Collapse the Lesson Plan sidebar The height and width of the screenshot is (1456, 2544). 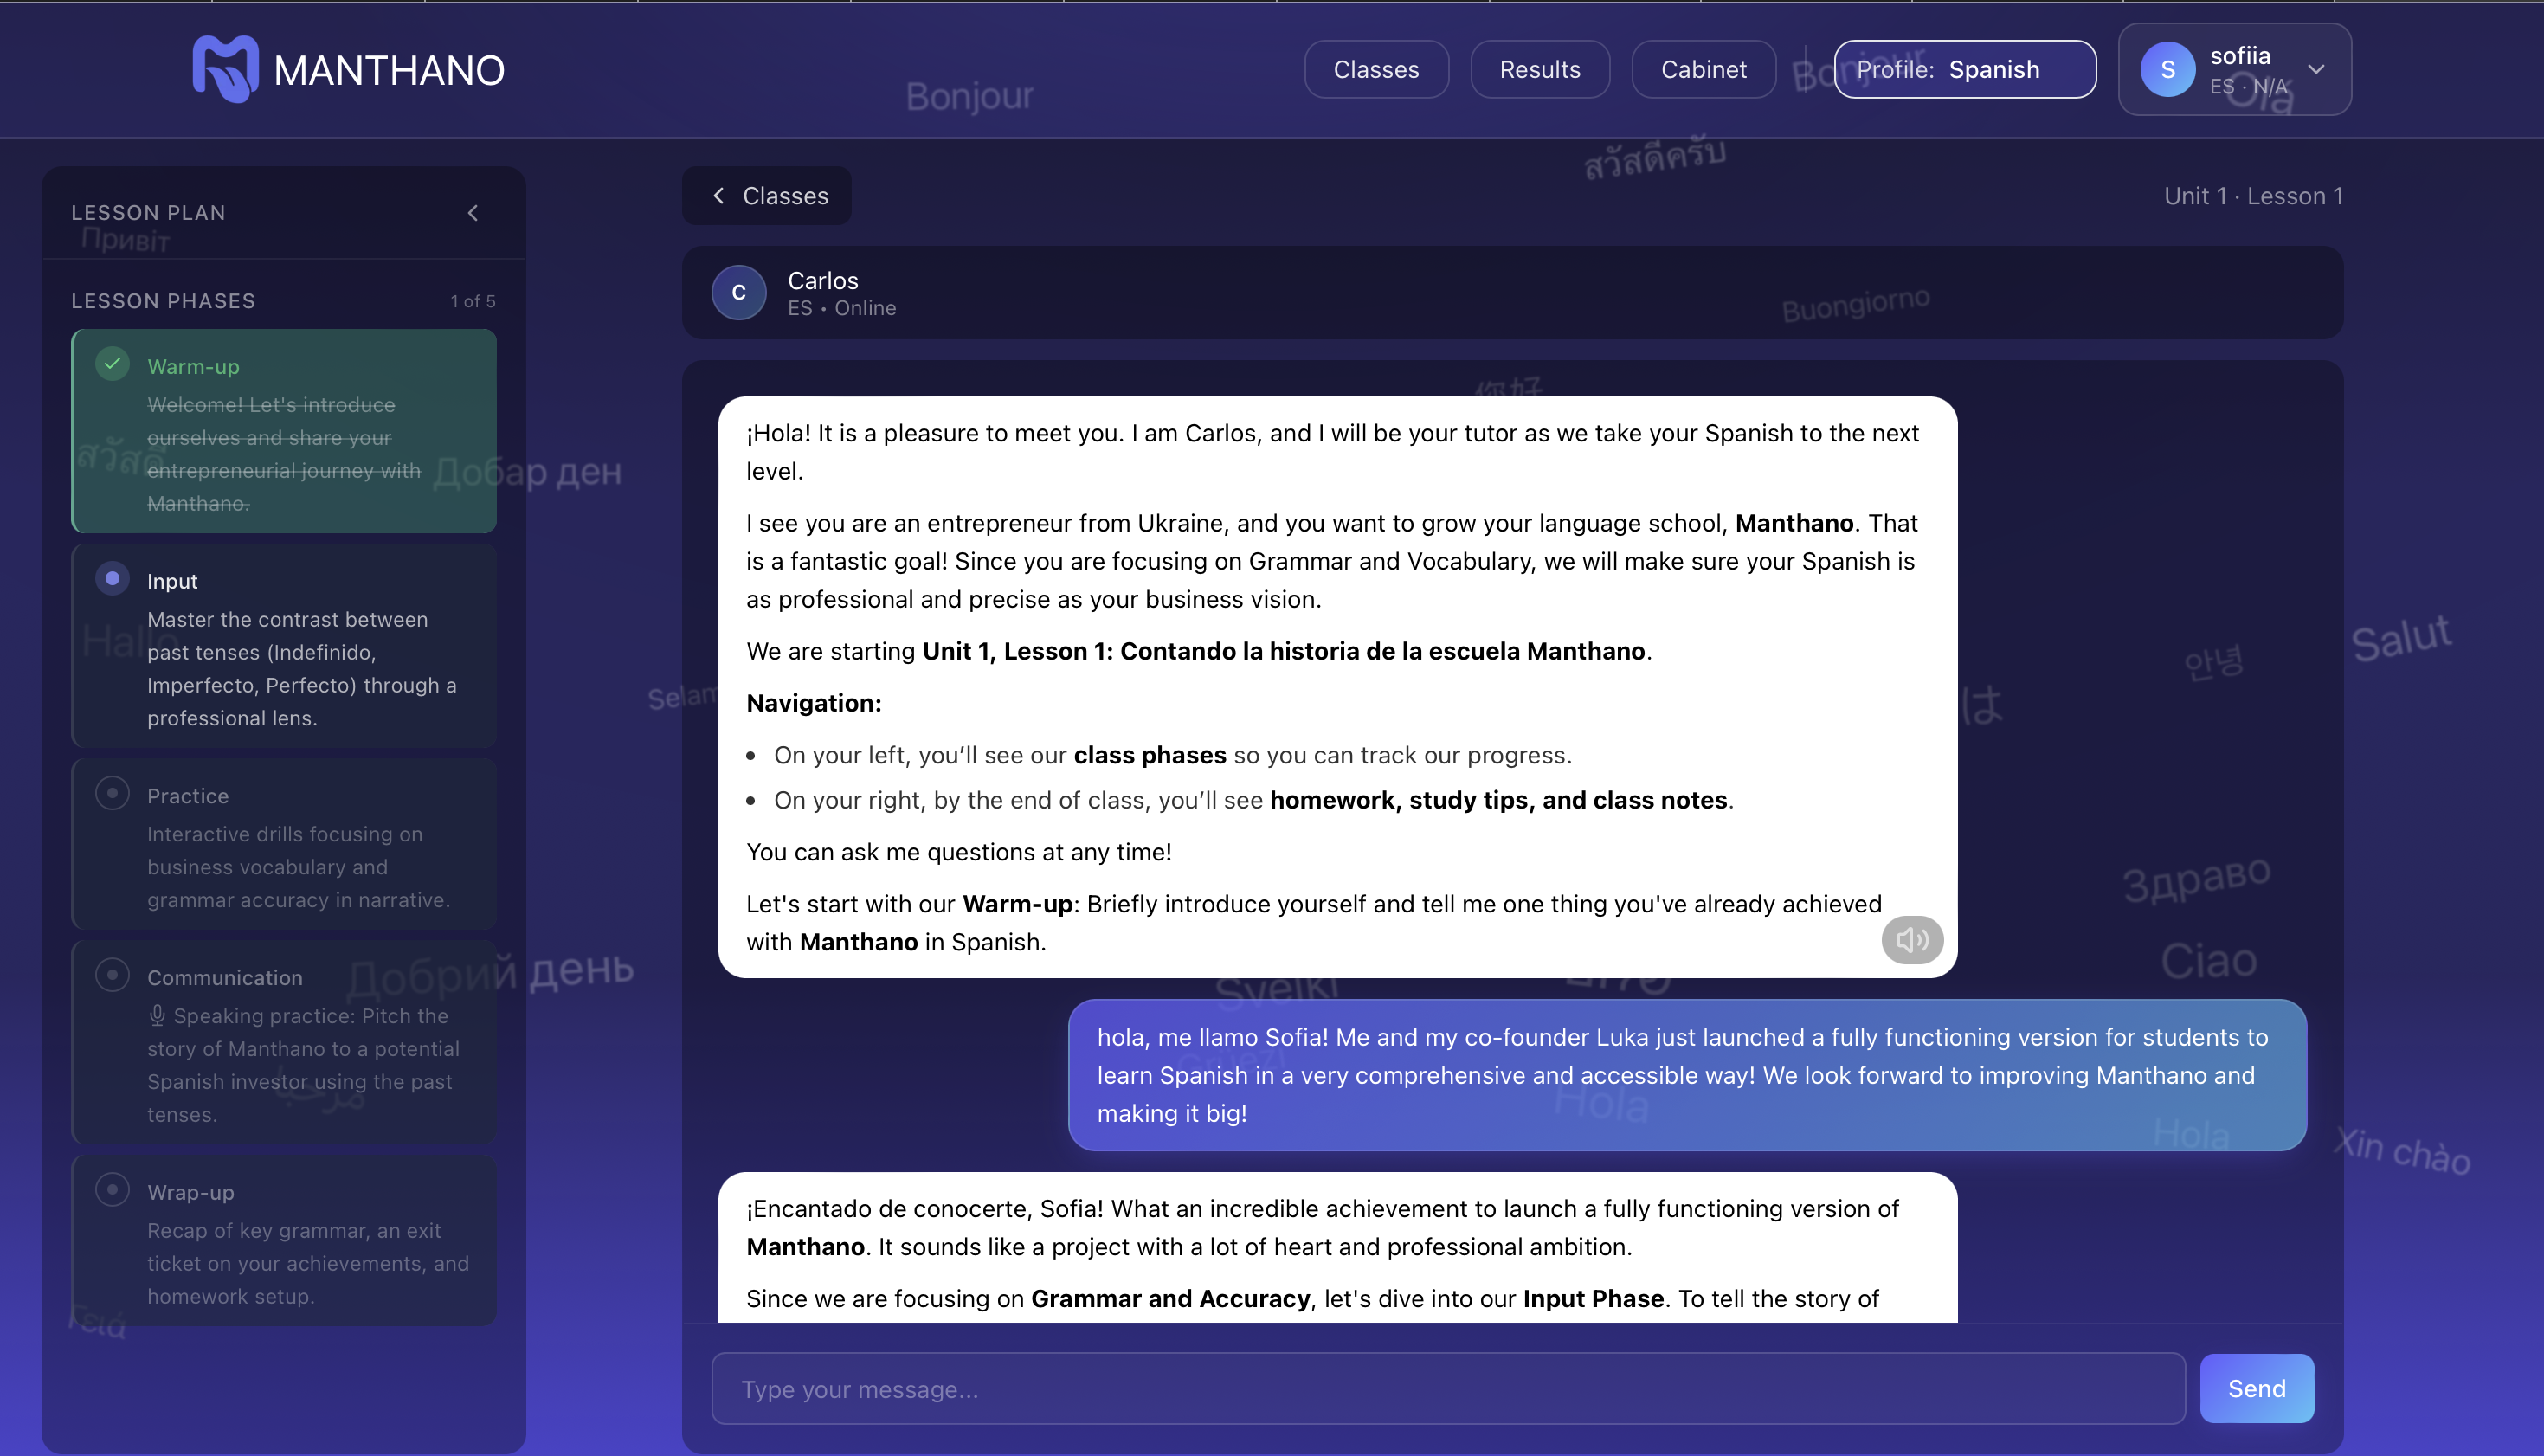point(473,213)
